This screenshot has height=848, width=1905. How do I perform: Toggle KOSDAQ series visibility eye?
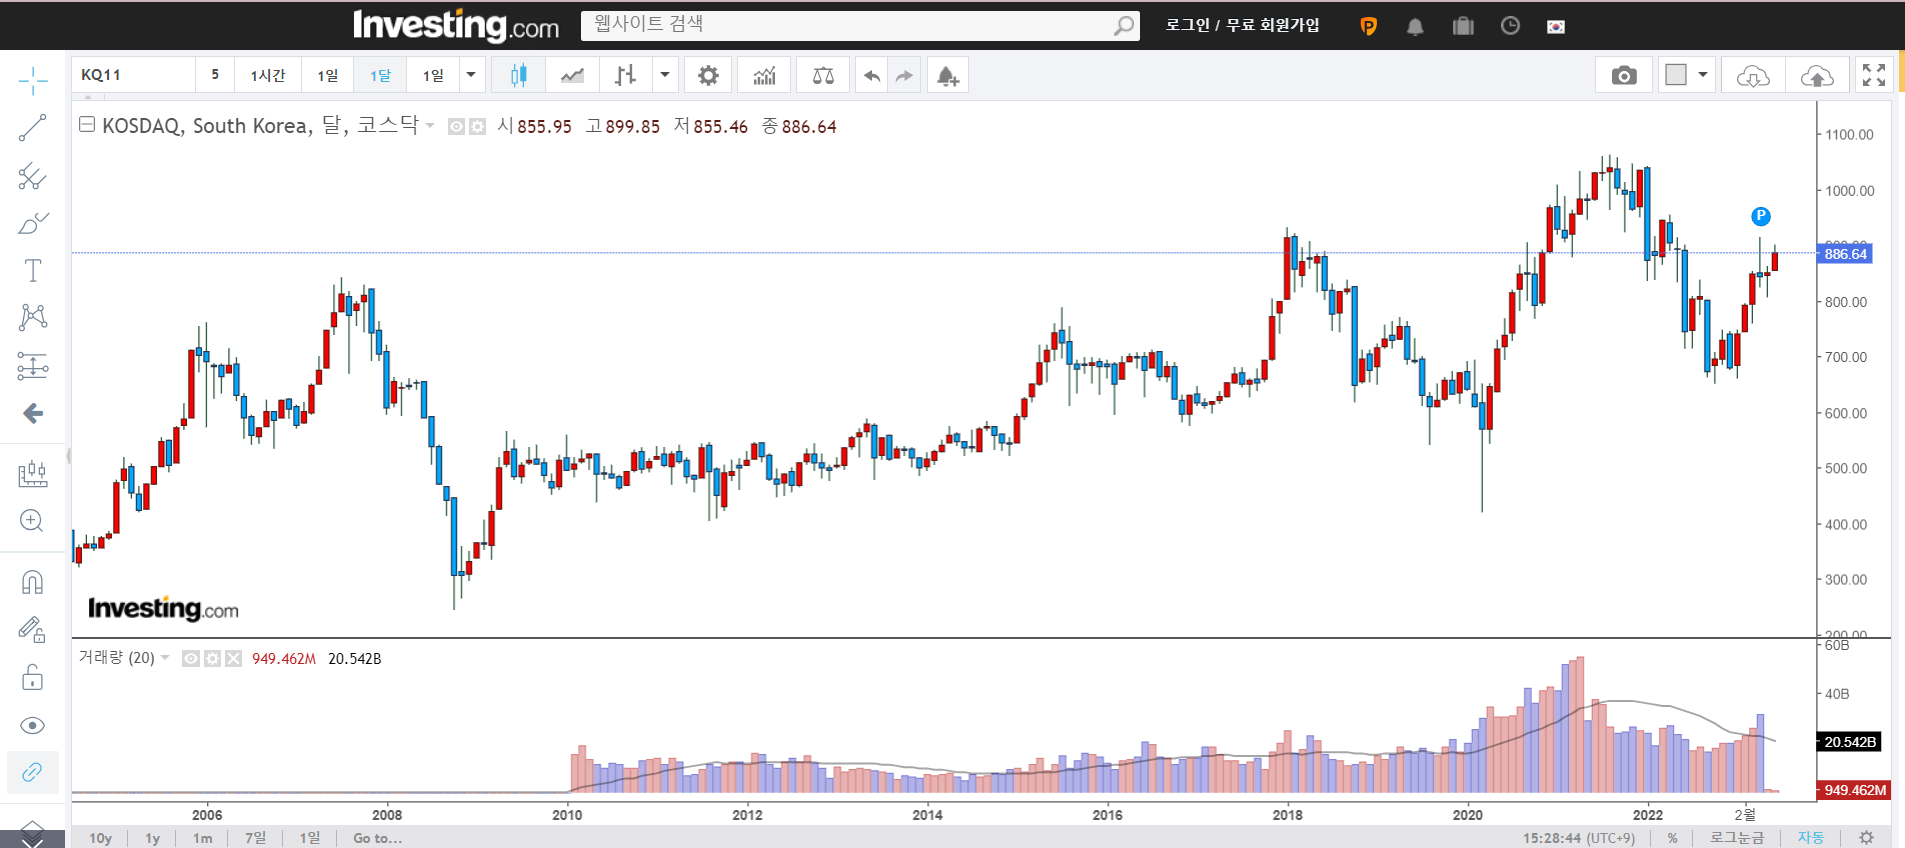[x=456, y=126]
